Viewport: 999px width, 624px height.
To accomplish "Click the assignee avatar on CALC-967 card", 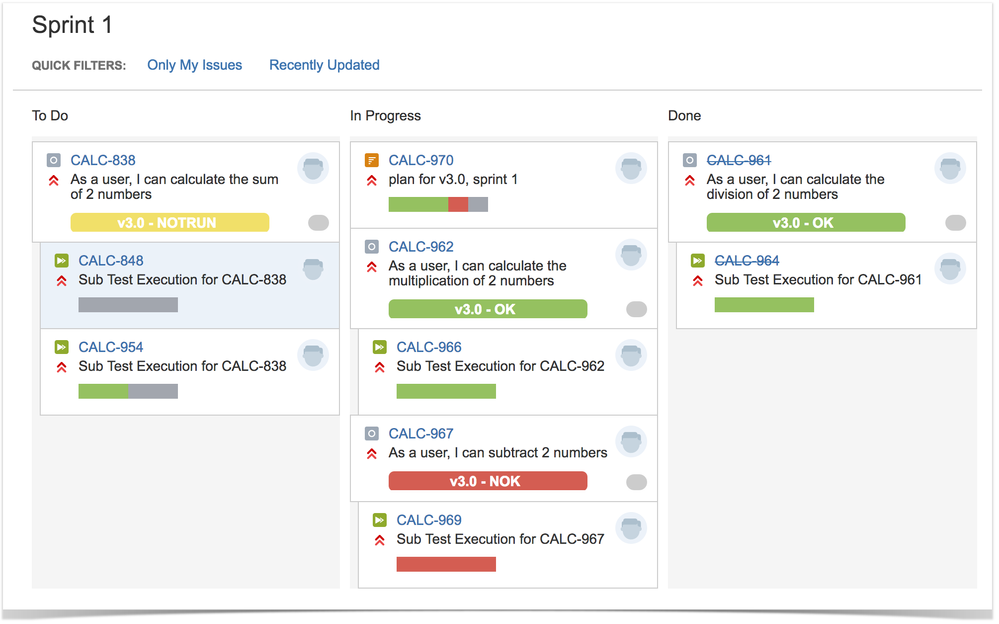I will (631, 441).
